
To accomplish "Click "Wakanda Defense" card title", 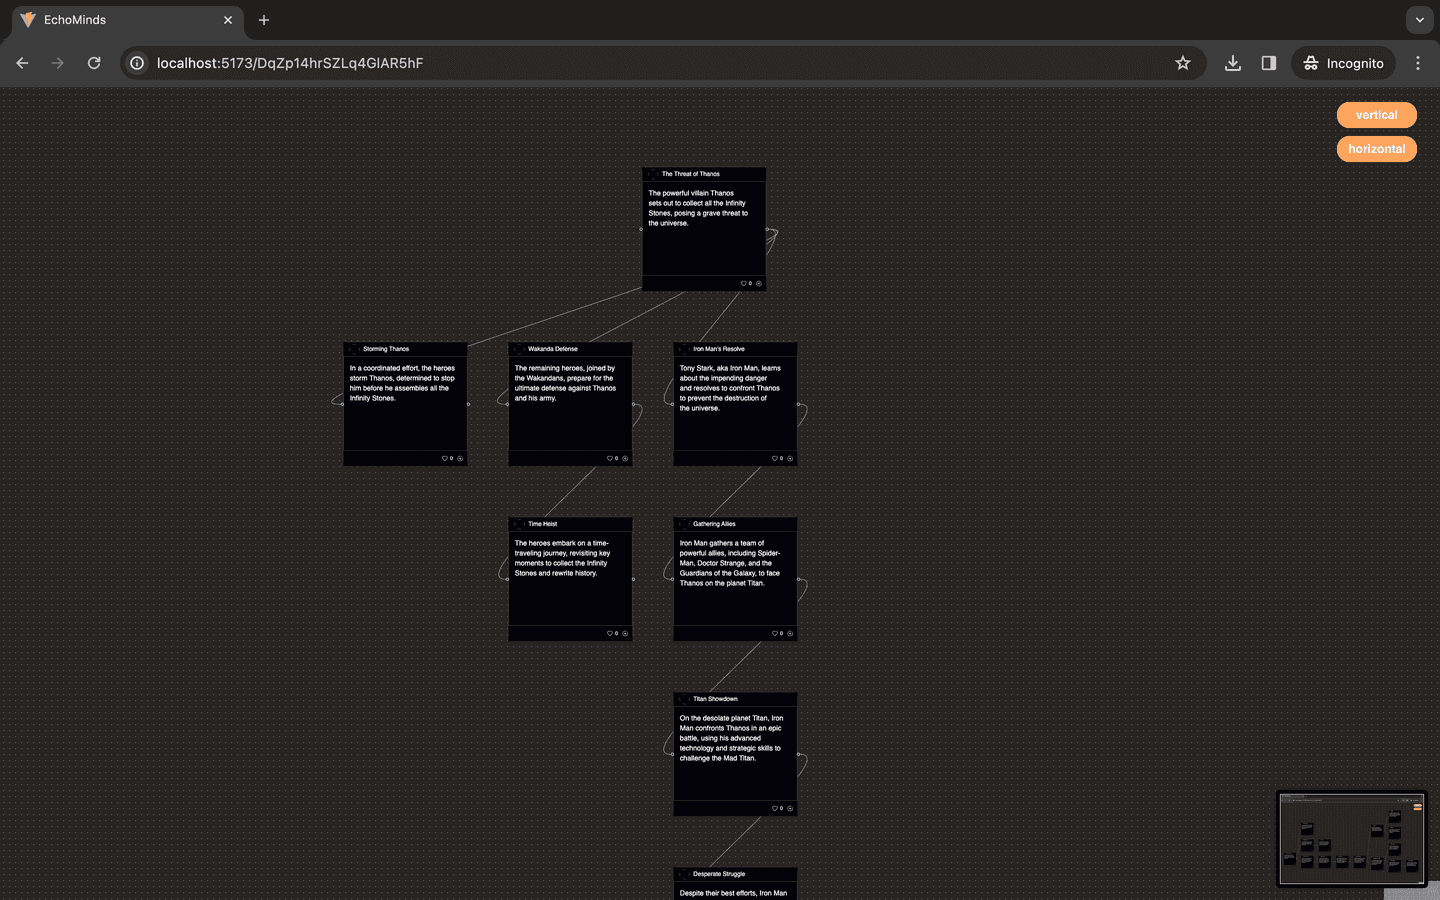I will coord(553,349).
